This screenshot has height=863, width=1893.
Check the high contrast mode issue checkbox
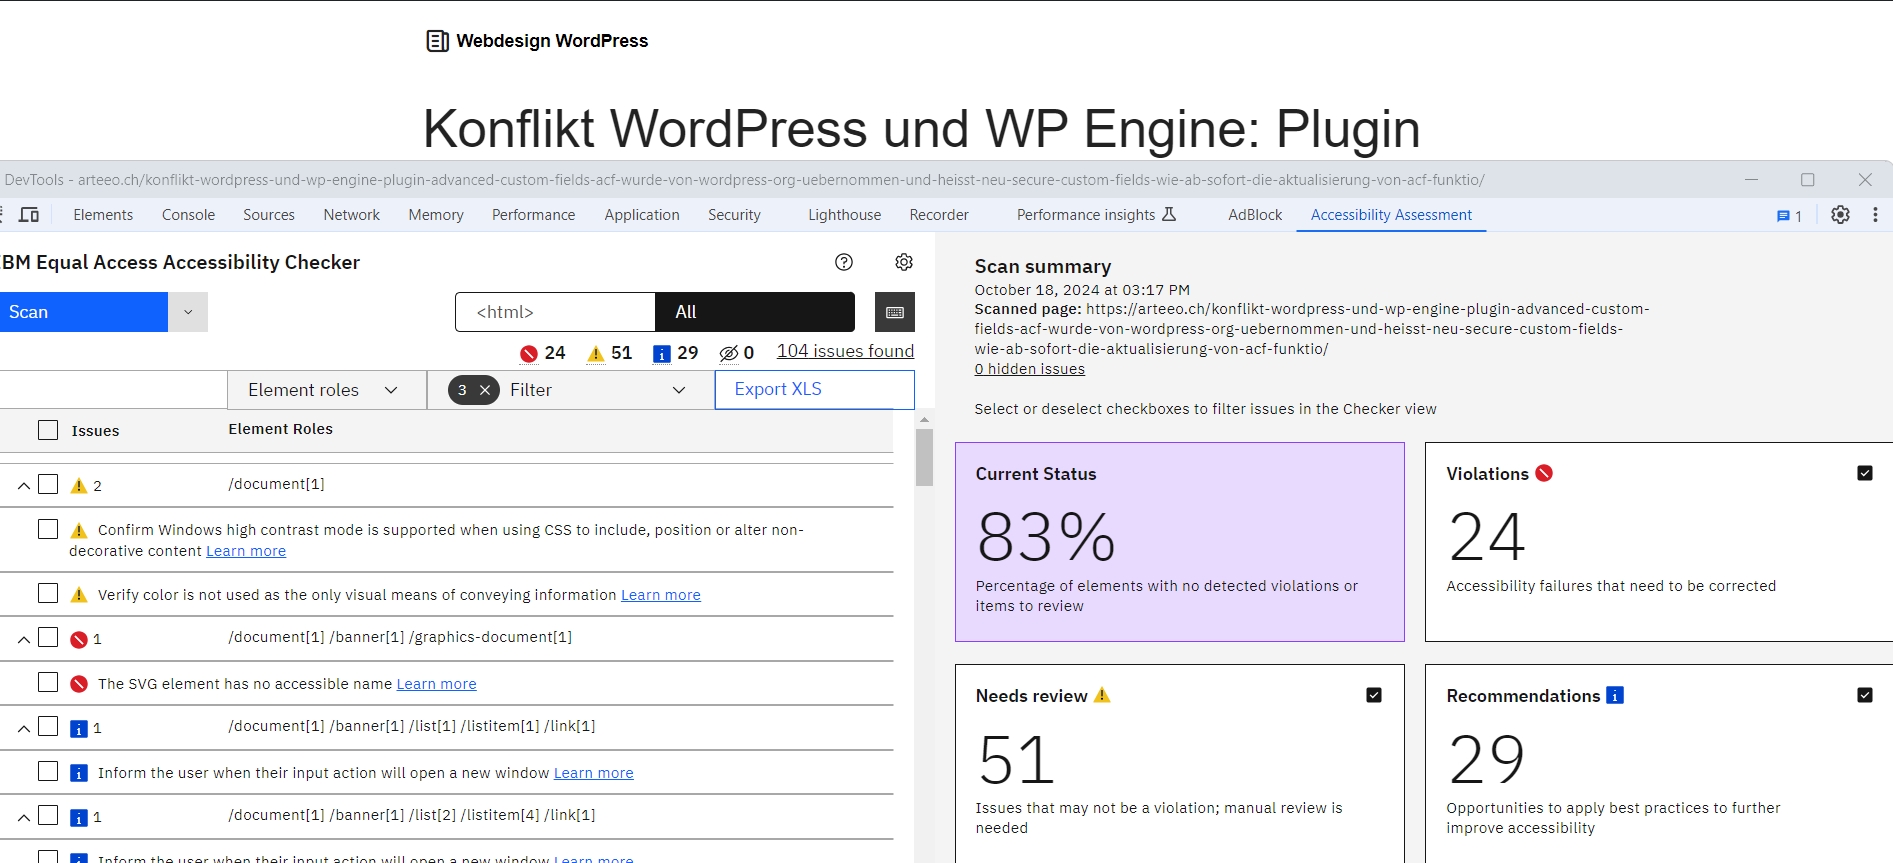coord(48,529)
